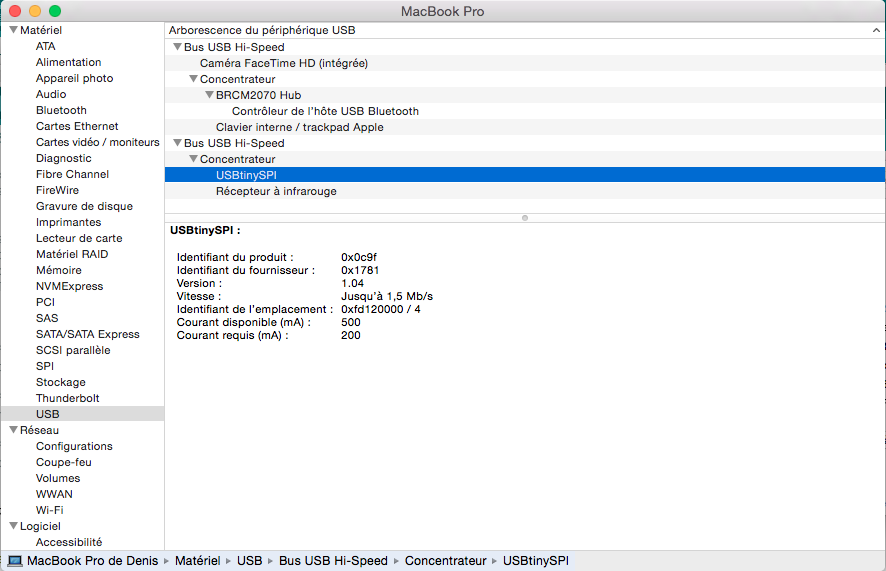Collapse the Logiciel section triangle

[x=14, y=526]
